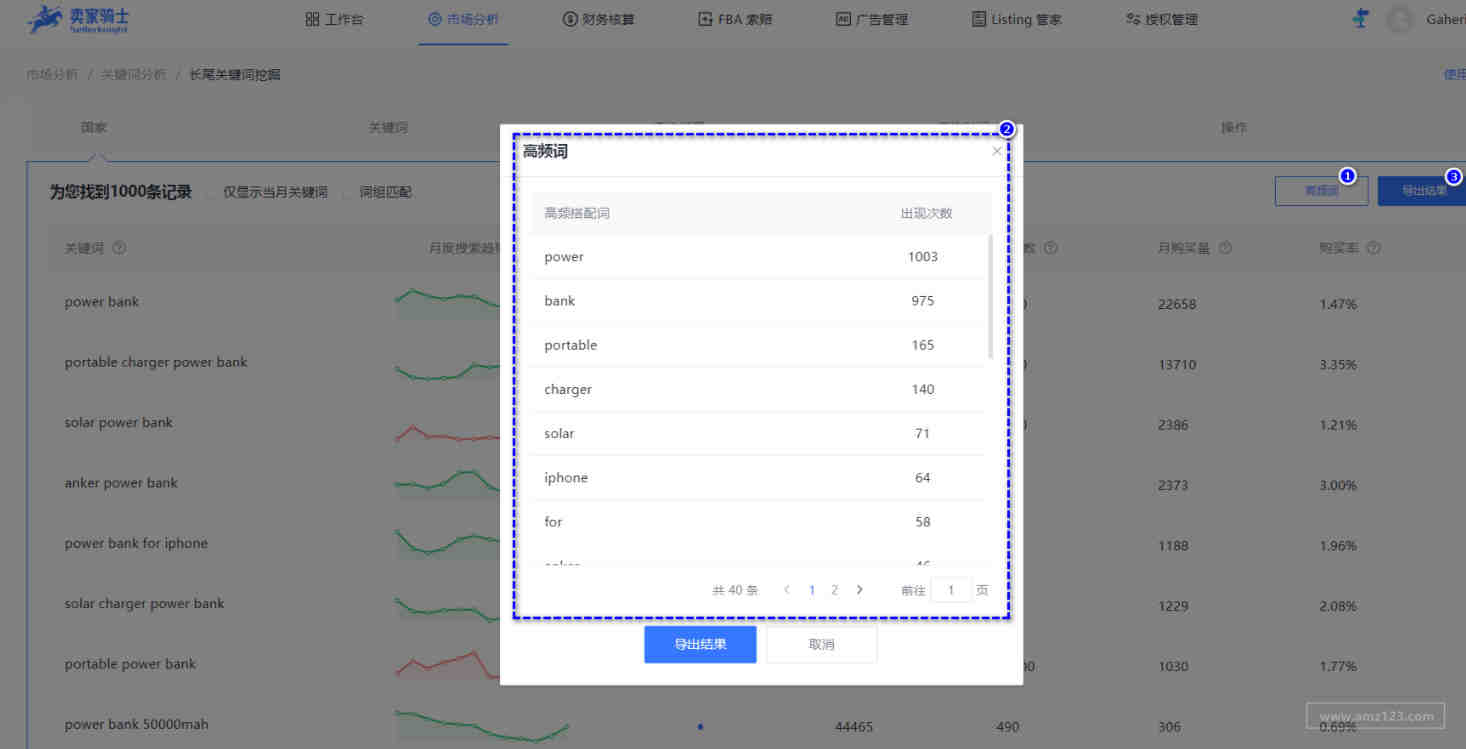Click keyword "portable charger power bank"
The image size is (1466, 749).
156,362
